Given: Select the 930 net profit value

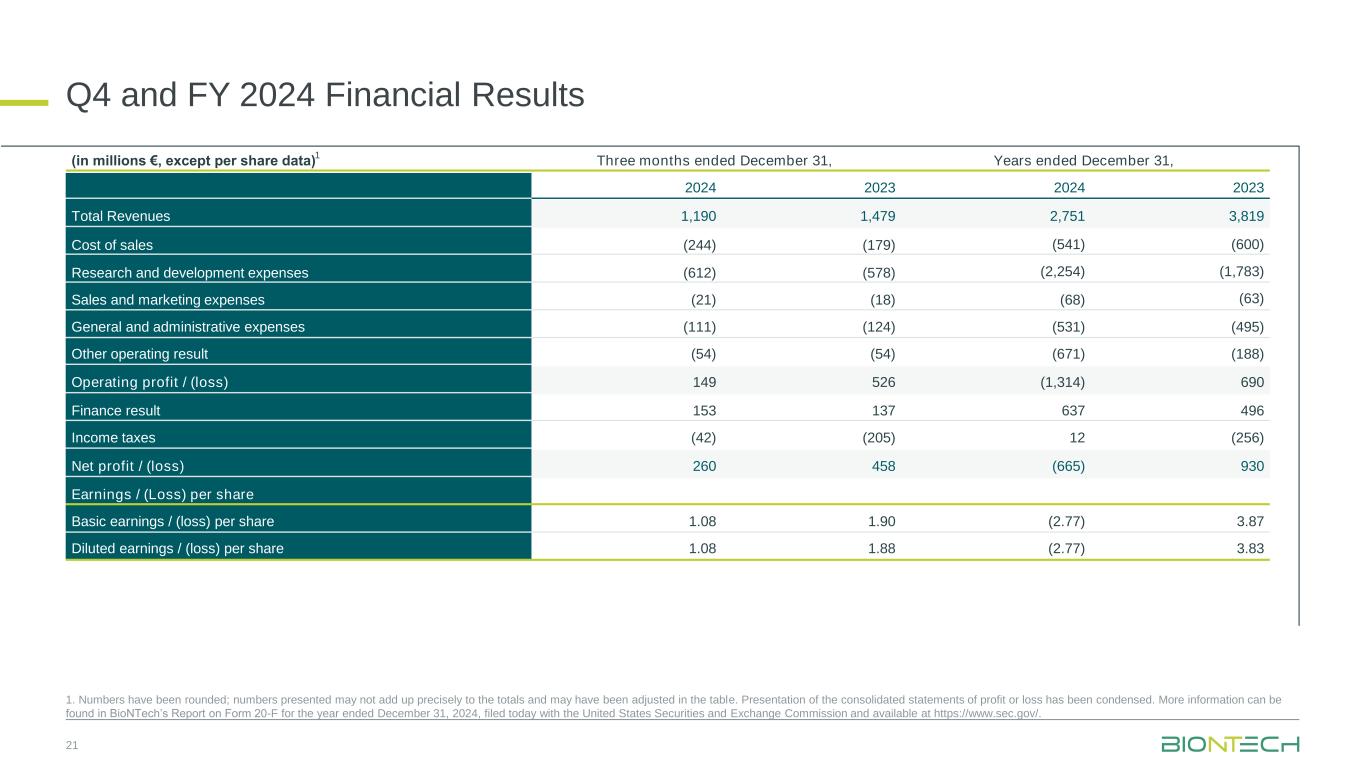Looking at the screenshot, I should point(1252,466).
